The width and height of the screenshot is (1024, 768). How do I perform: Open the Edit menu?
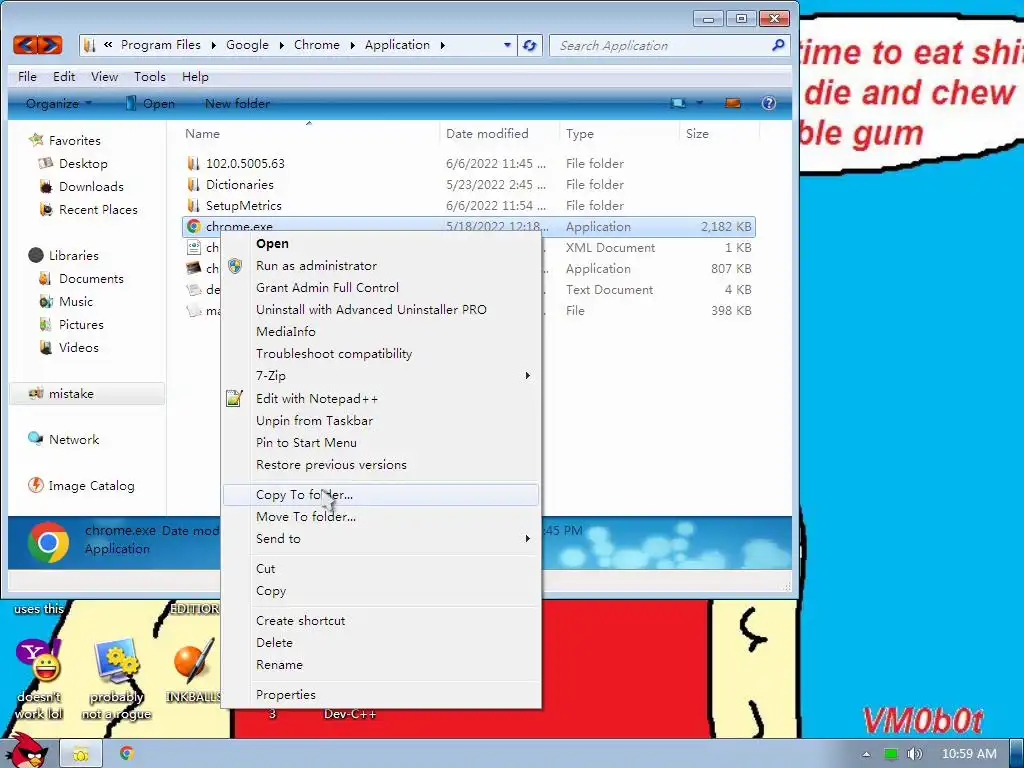pos(64,76)
